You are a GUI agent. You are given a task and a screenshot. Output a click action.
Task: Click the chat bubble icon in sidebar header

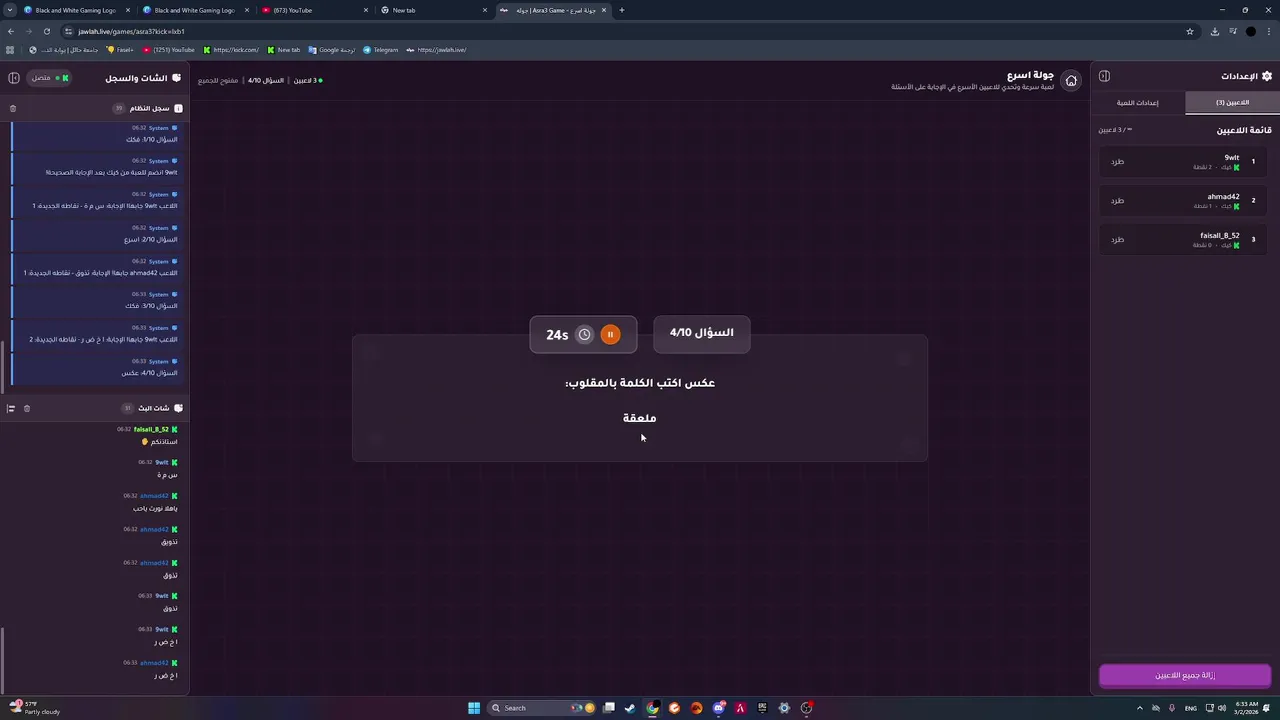click(177, 78)
